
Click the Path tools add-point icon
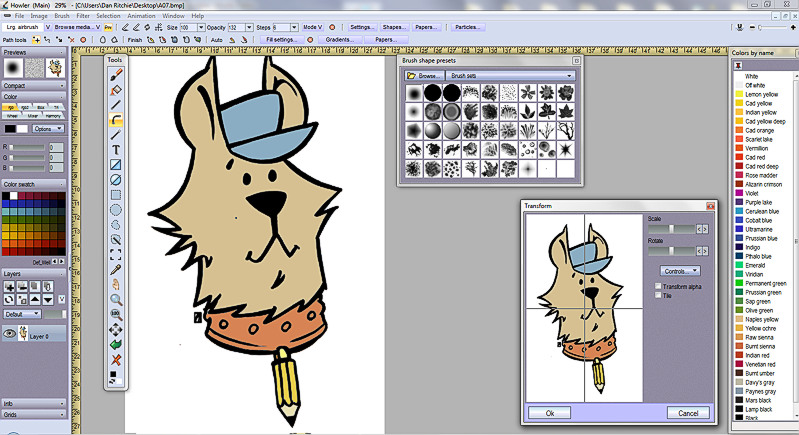point(36,39)
